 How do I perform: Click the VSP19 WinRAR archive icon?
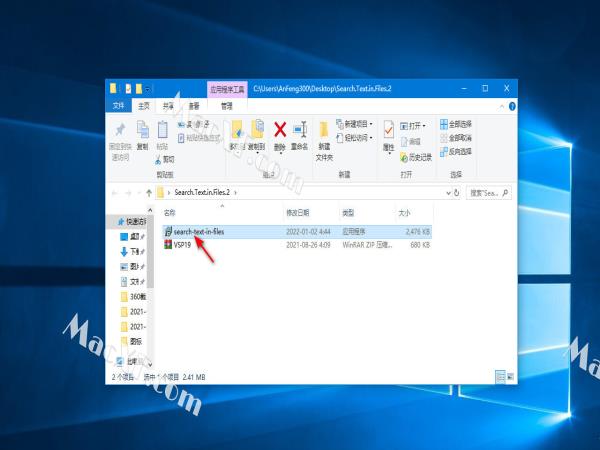tap(168, 245)
